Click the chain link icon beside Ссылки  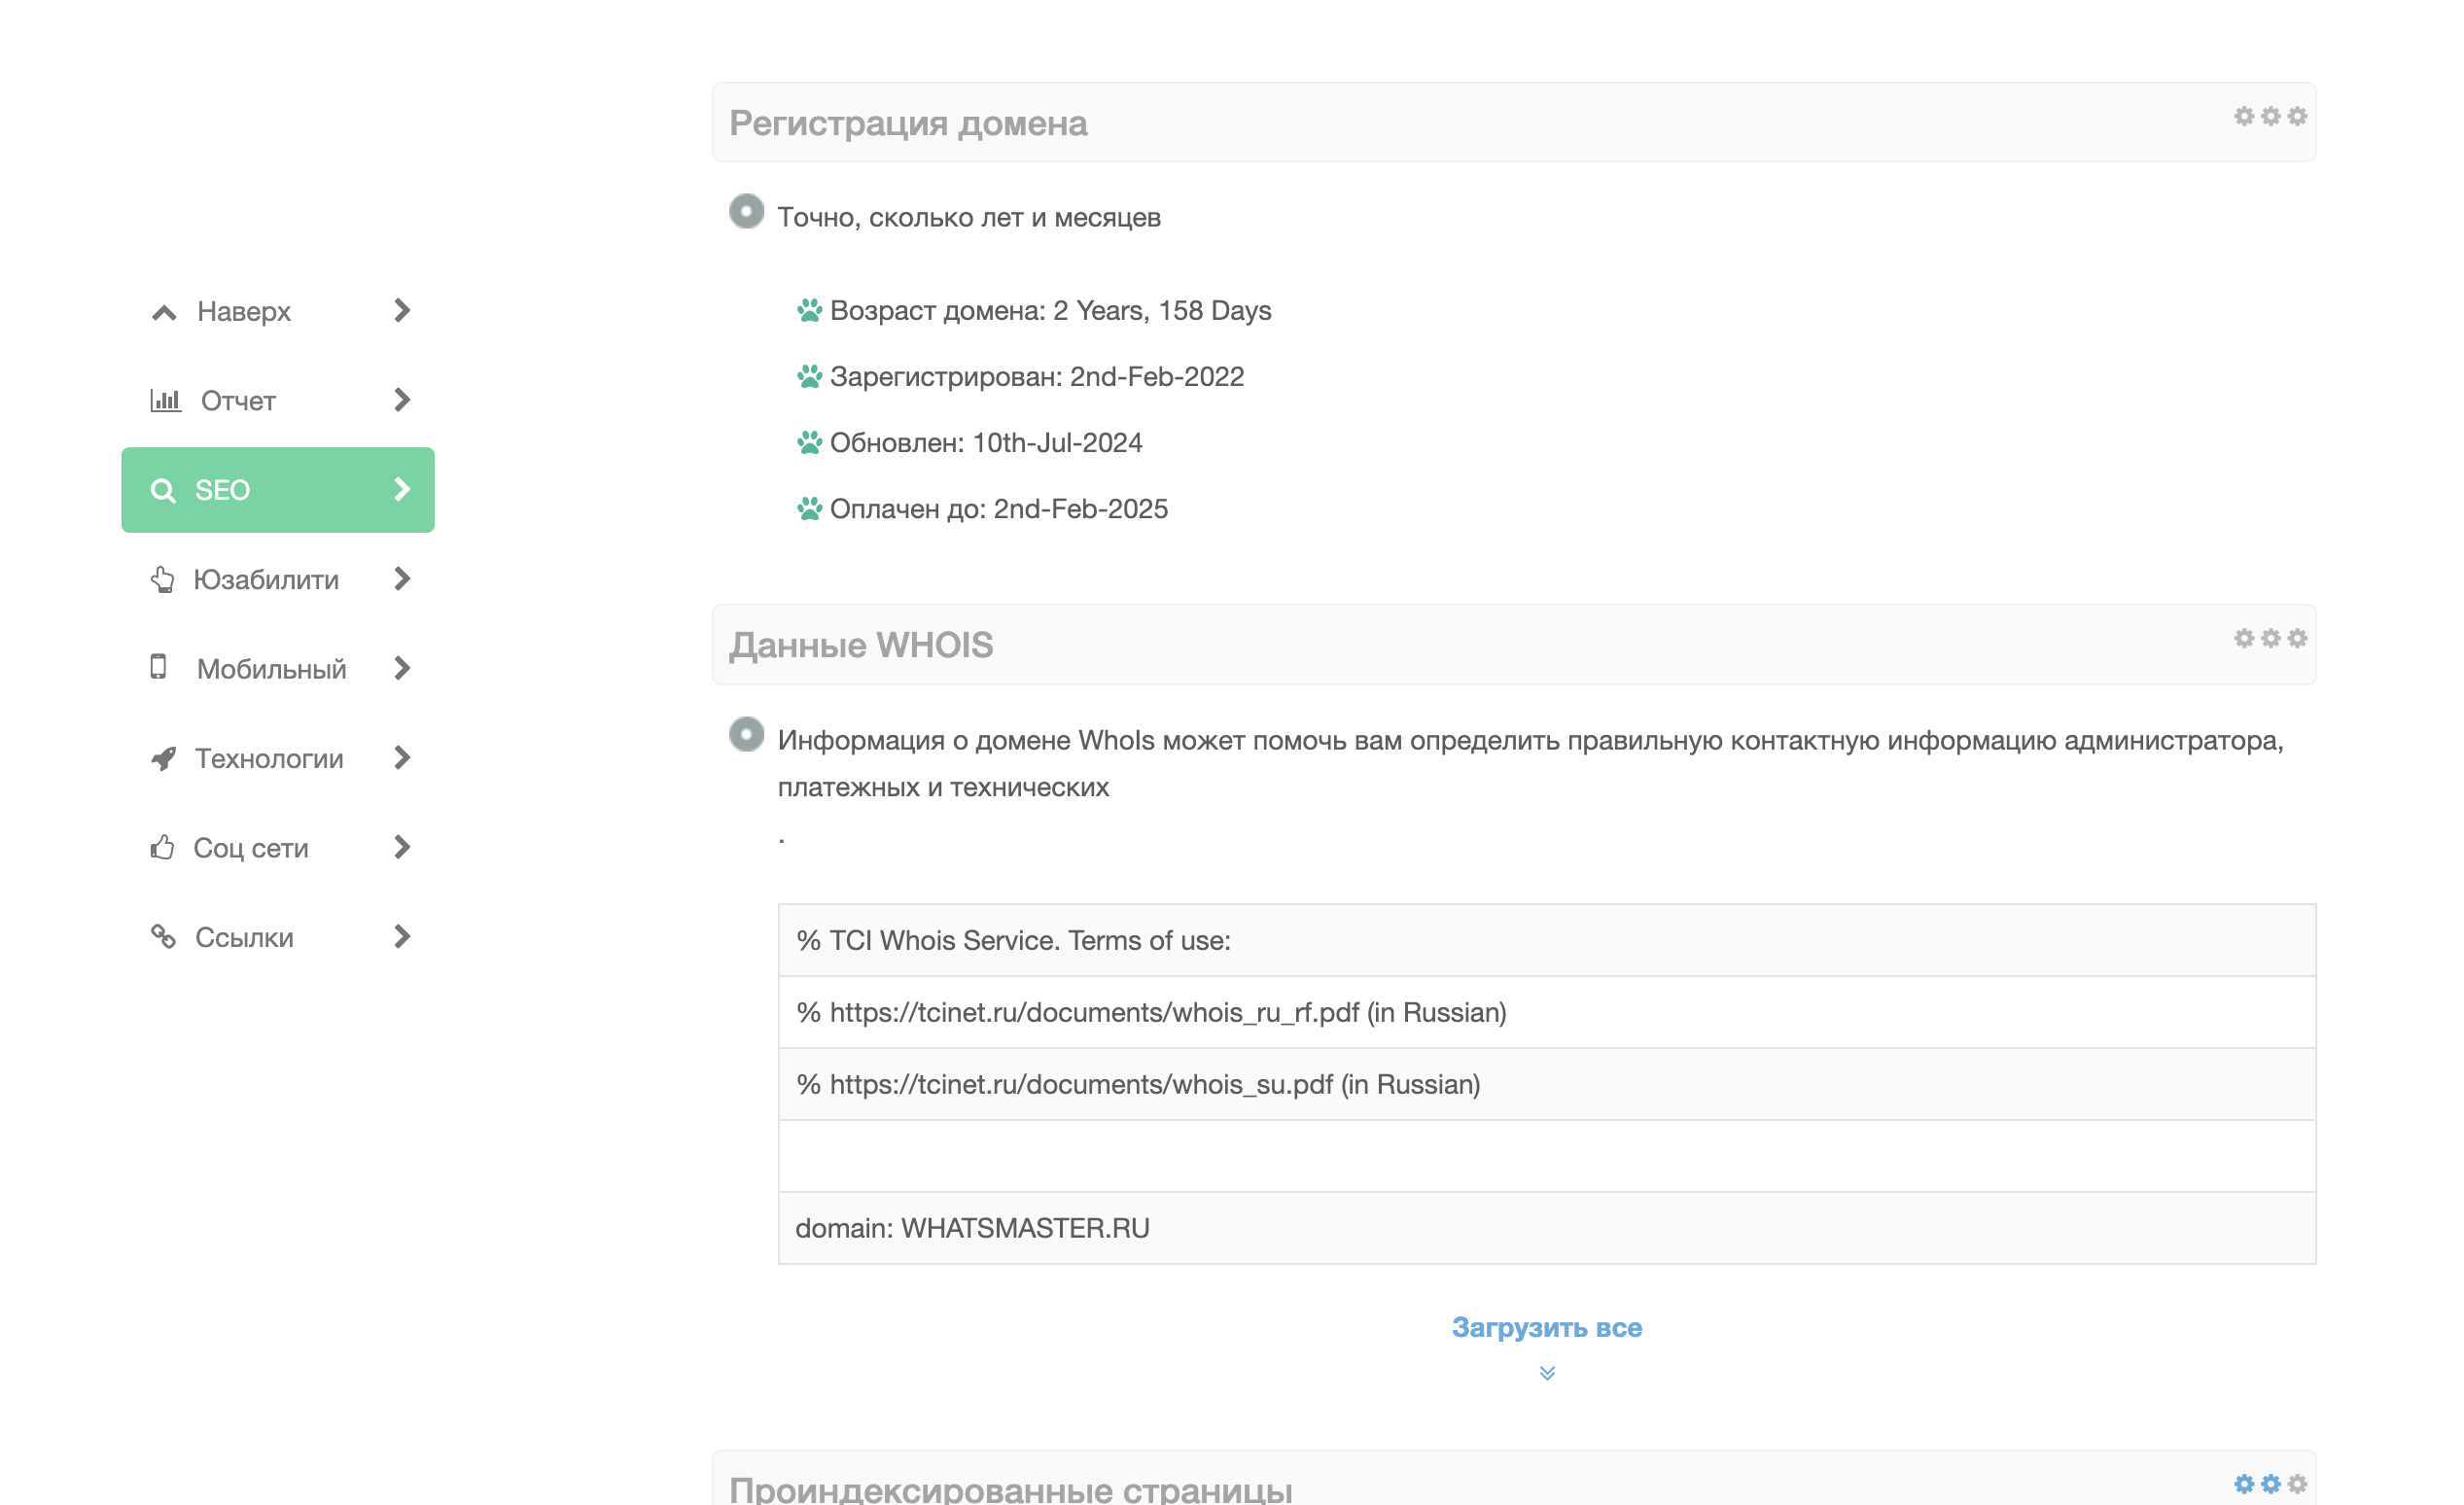click(163, 936)
